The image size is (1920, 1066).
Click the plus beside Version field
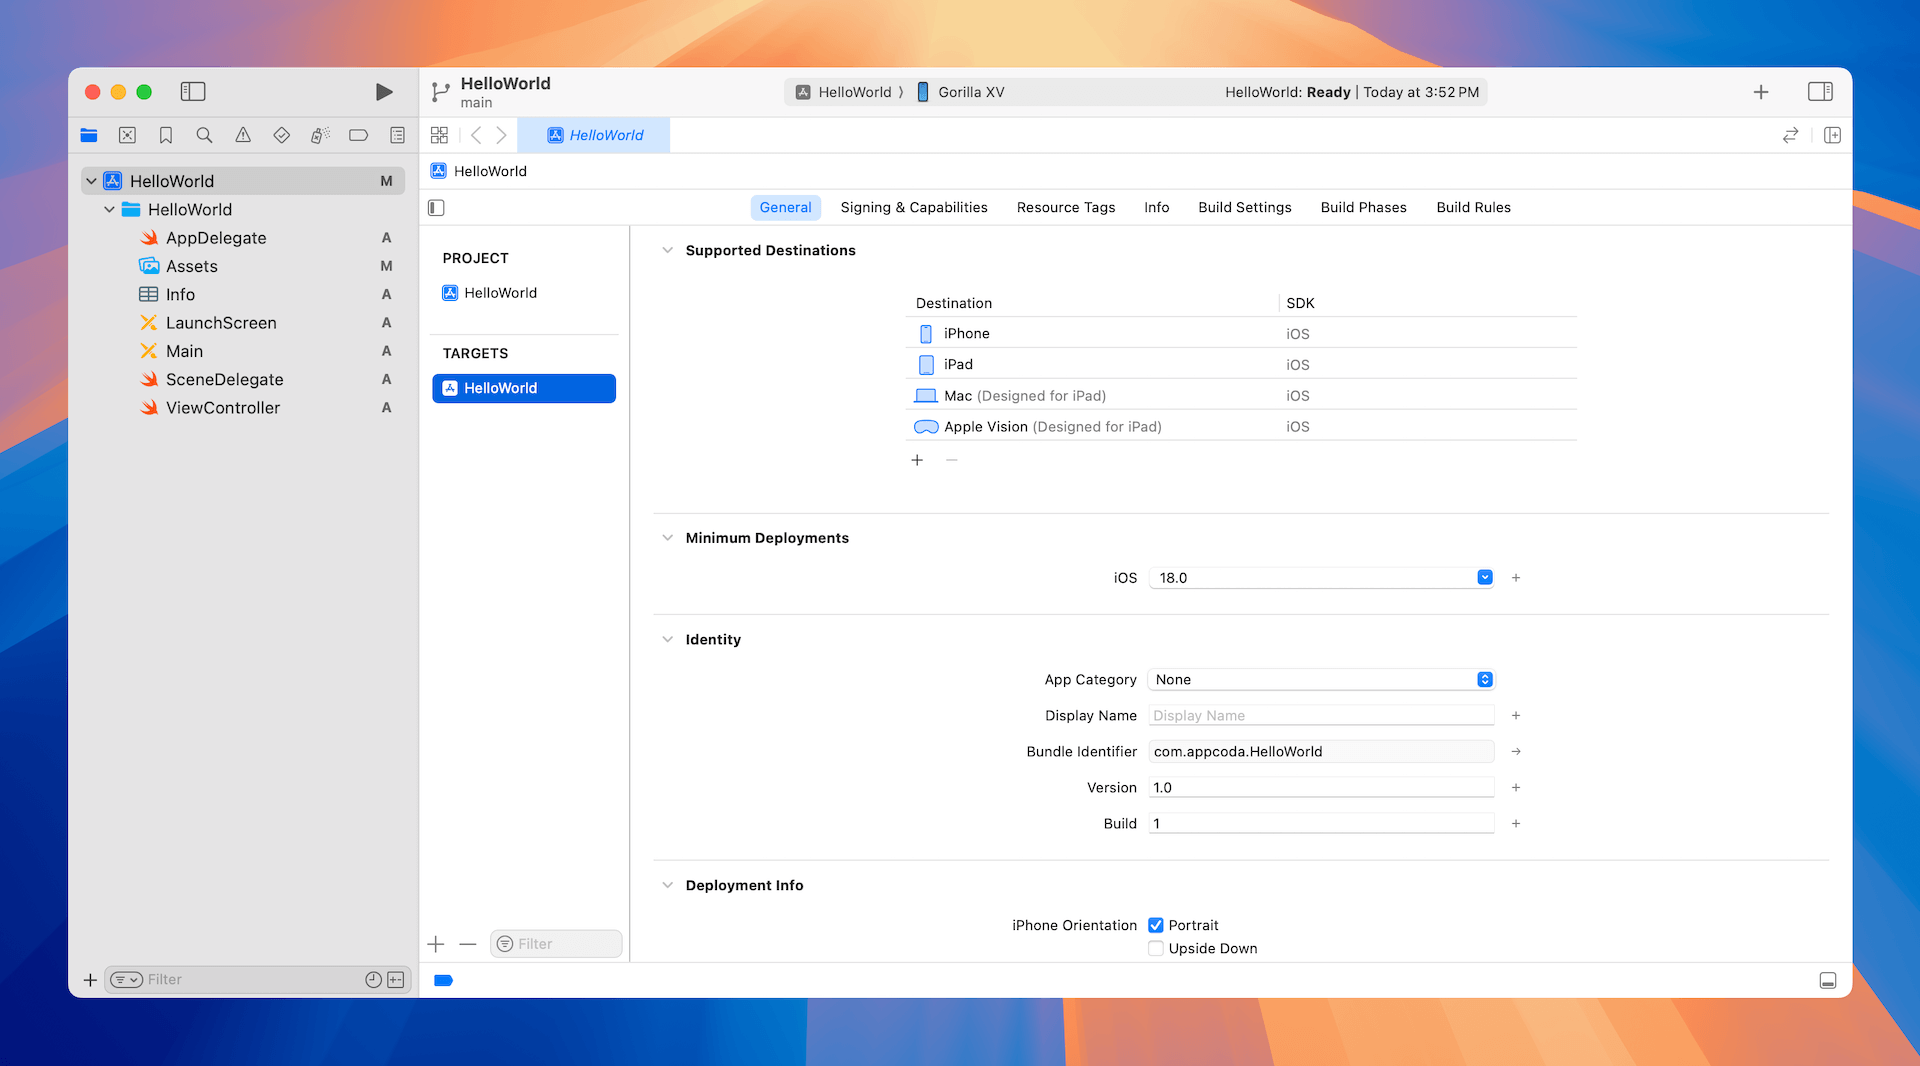coord(1516,788)
